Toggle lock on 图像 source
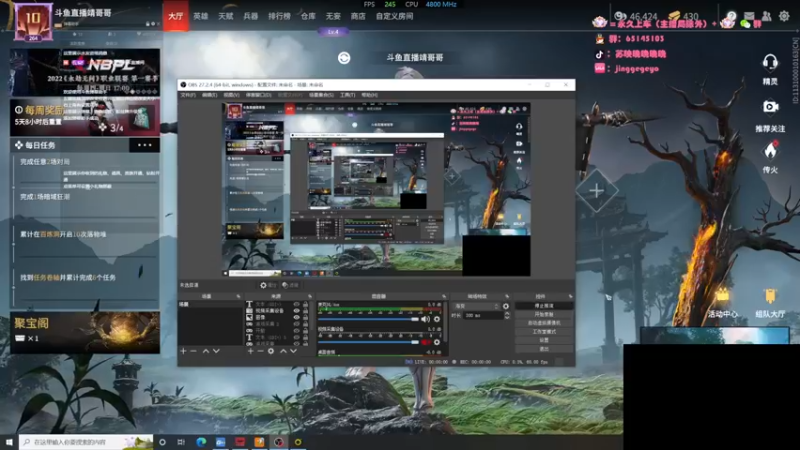This screenshot has height=450, width=800. pos(306,317)
